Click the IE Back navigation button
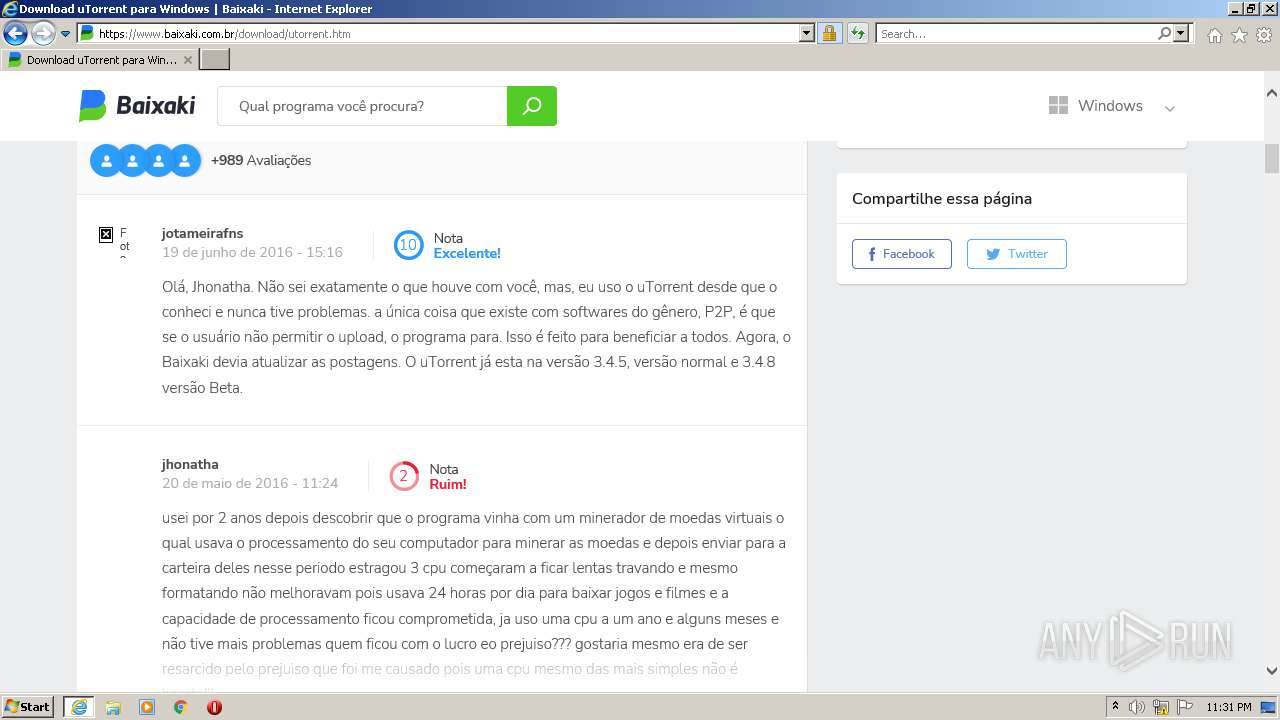This screenshot has height=720, width=1280. click(15, 33)
